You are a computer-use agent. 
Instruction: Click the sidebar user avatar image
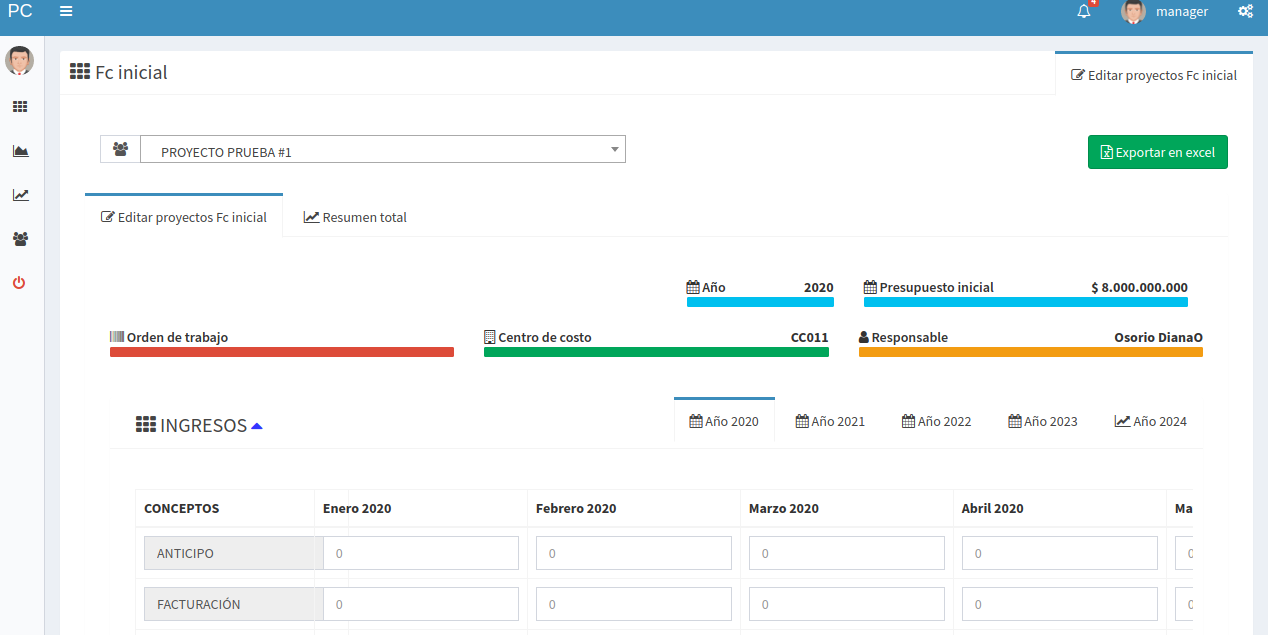19,61
